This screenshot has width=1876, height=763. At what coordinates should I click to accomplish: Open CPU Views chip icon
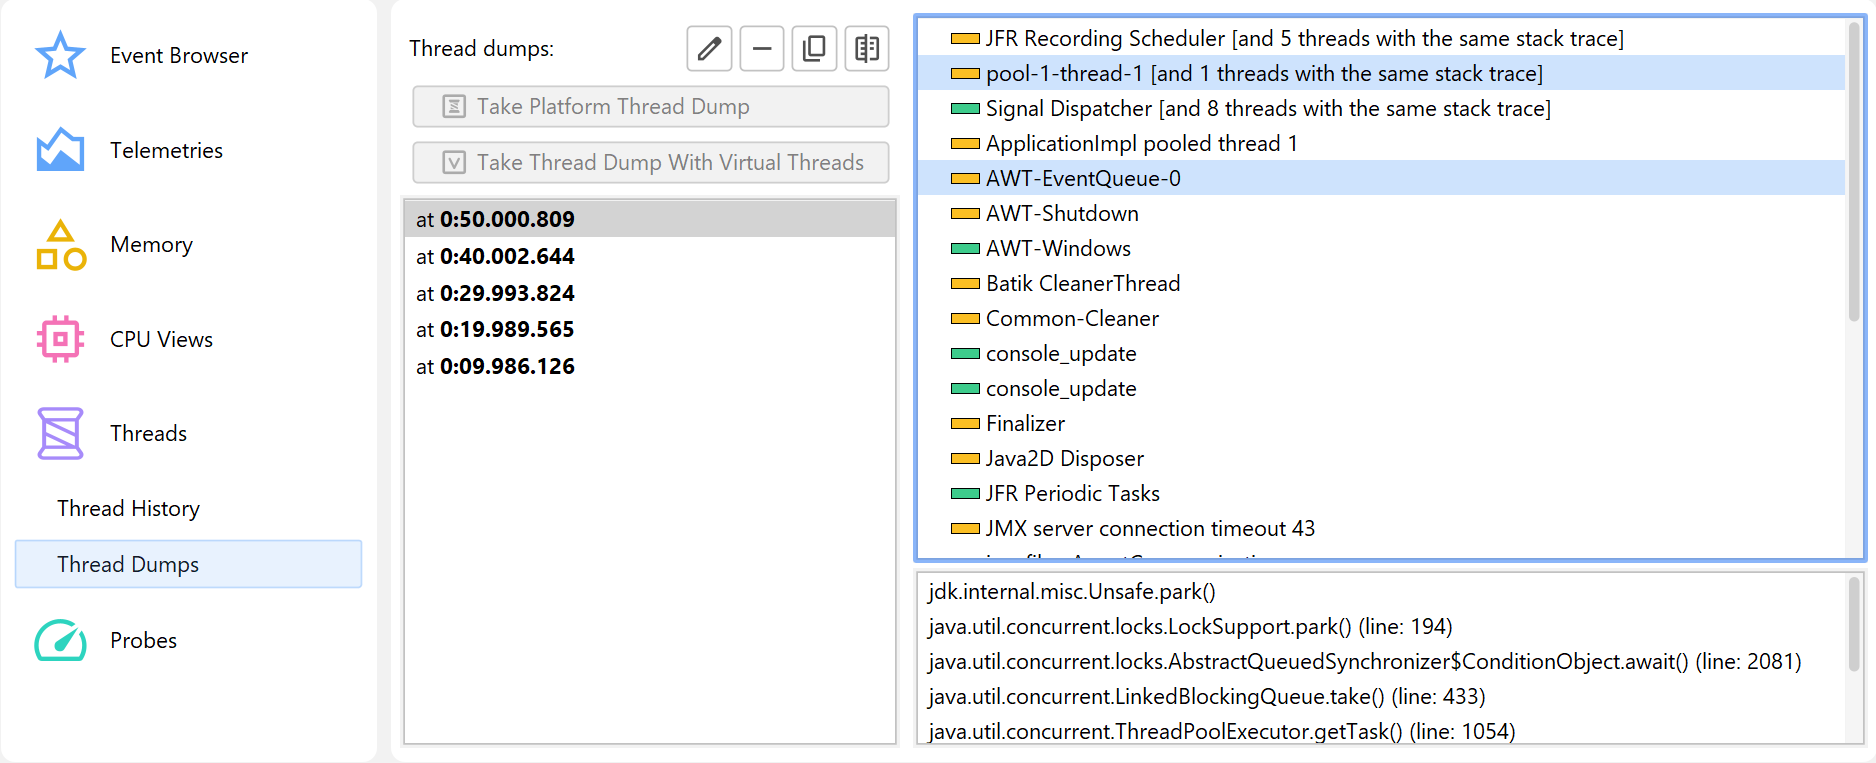click(x=60, y=339)
